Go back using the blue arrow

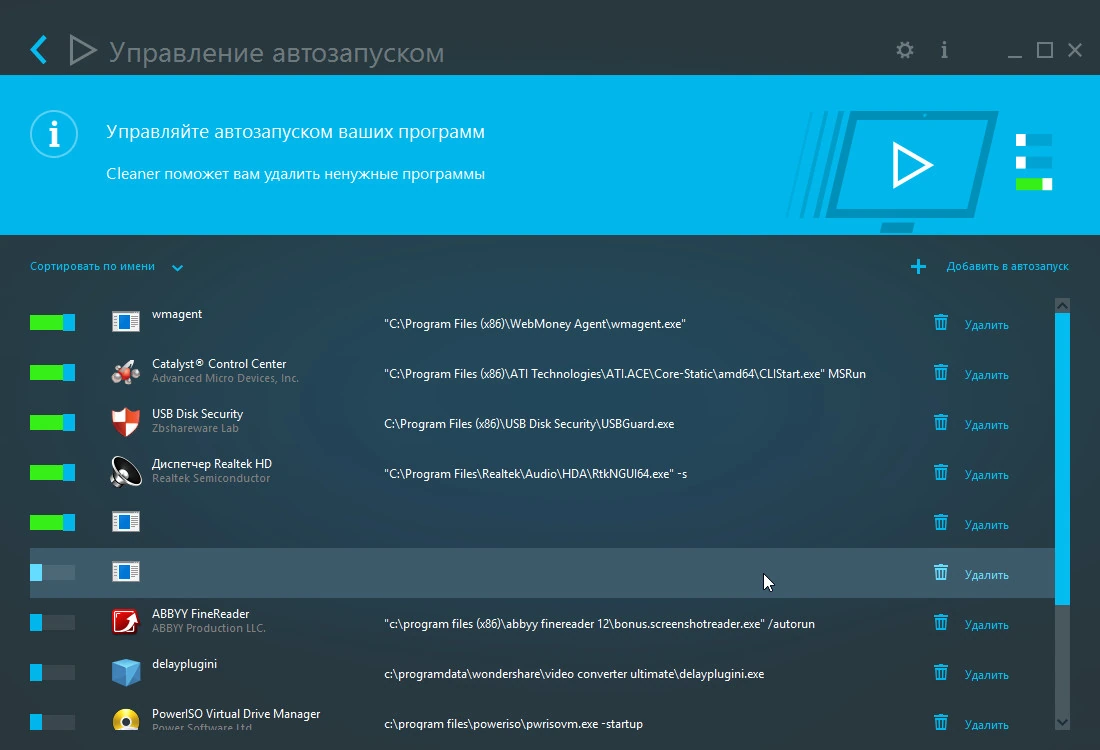tap(39, 50)
